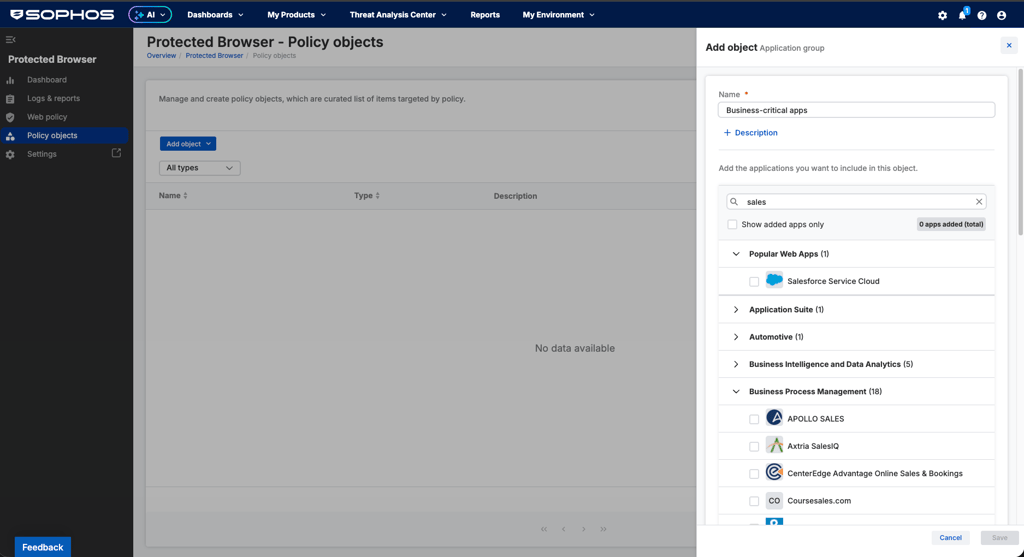Check the Axtria SalesIQ checkbox
The width and height of the screenshot is (1024, 557).
pyautogui.click(x=754, y=447)
